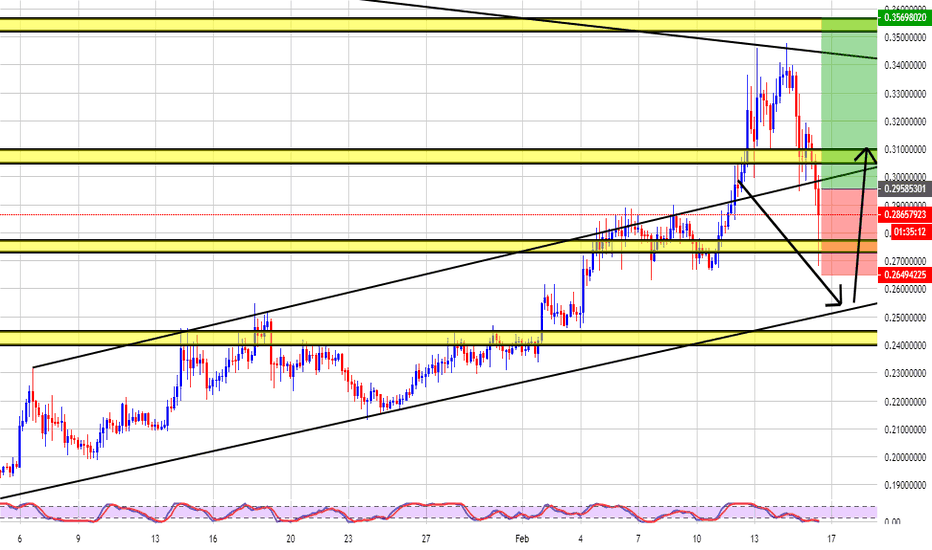Click the 0.20000000 price axis value
Viewport: 932px width, 550px height.
tap(905, 458)
